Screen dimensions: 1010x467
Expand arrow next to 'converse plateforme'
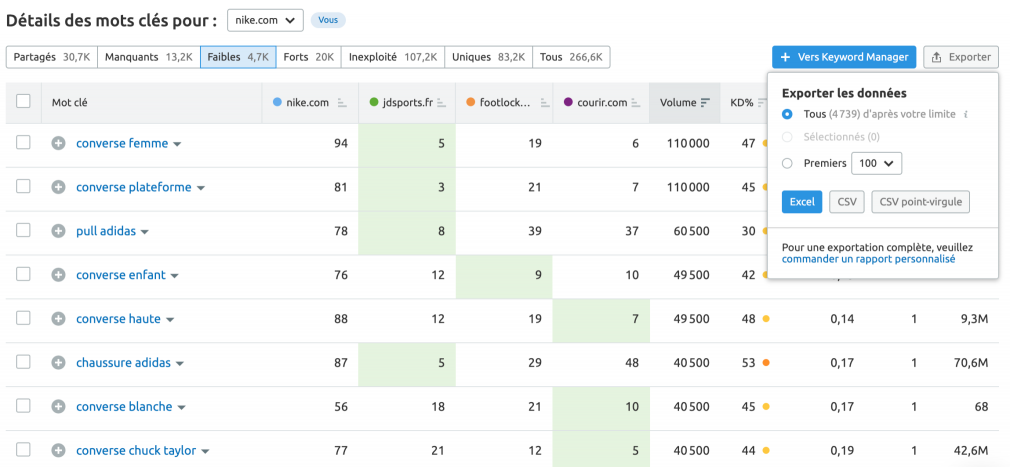[x=201, y=188]
